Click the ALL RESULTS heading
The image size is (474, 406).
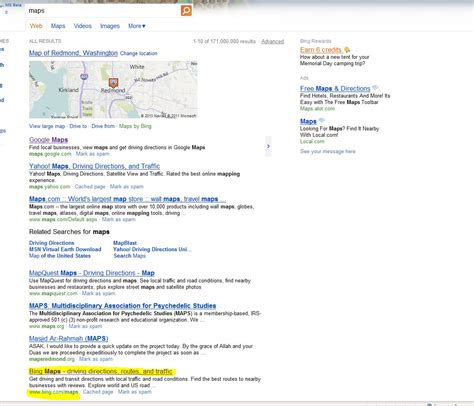(x=45, y=41)
